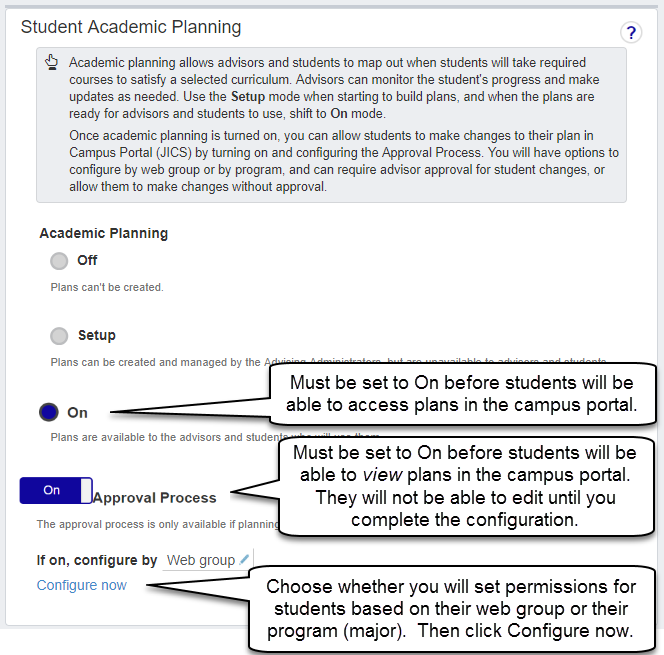Select the On radio button
Image resolution: width=664 pixels, height=655 pixels.
48,412
